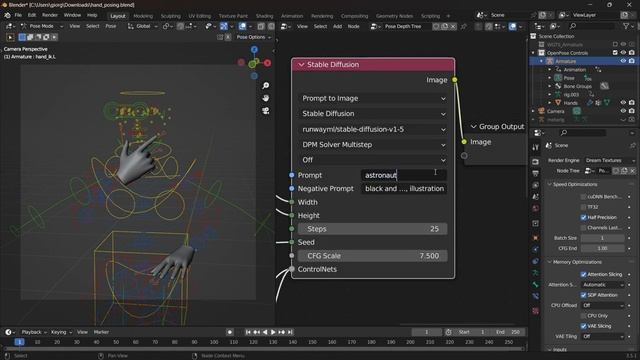The height and width of the screenshot is (360, 640).
Task: Jump to the timeline start frame
Action: pos(248,332)
